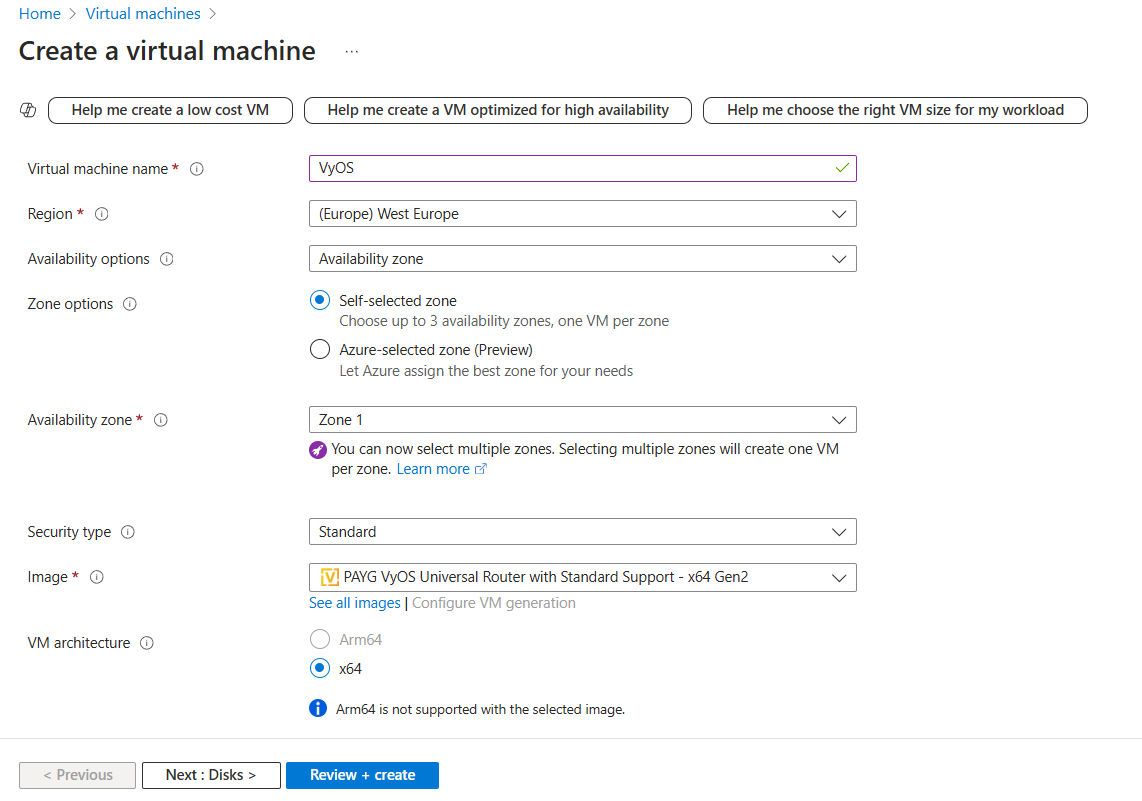Select the x64 architecture option
This screenshot has height=801, width=1142.
[320, 668]
